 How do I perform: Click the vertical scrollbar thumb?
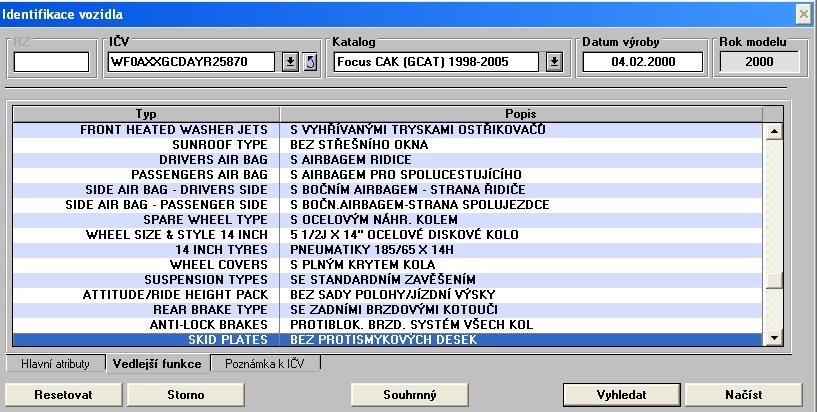click(x=771, y=281)
